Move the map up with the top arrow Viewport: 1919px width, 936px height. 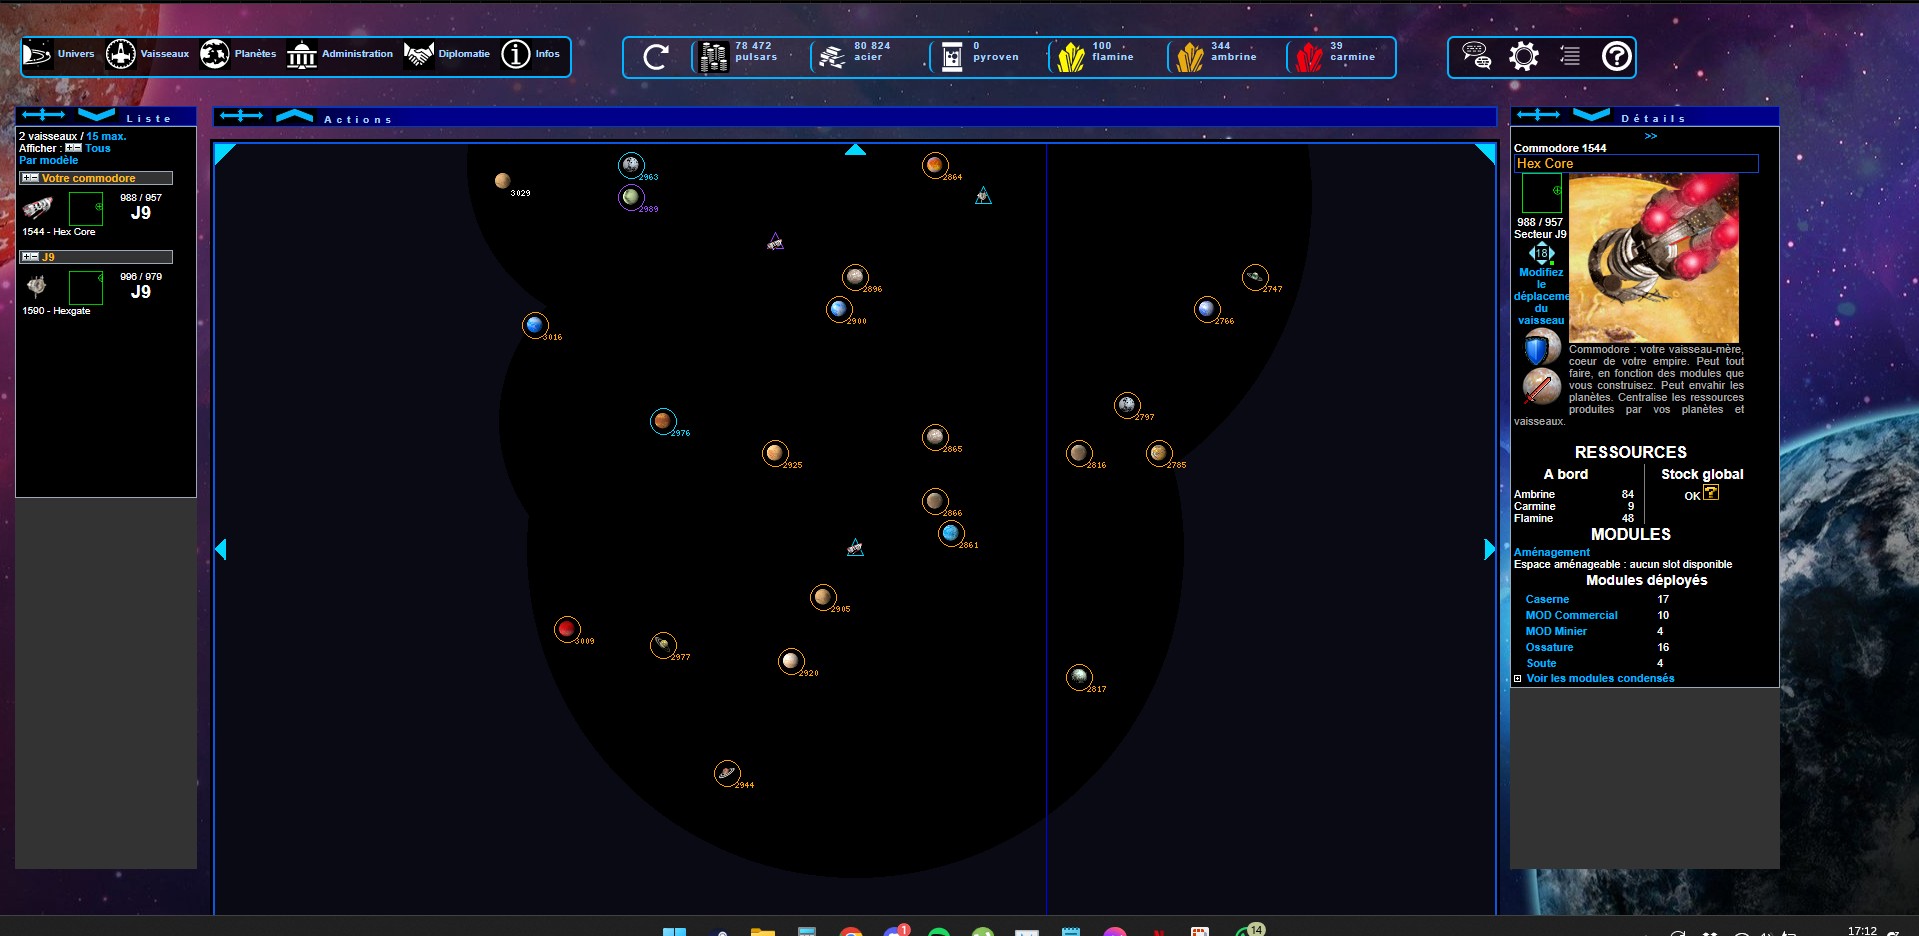855,150
